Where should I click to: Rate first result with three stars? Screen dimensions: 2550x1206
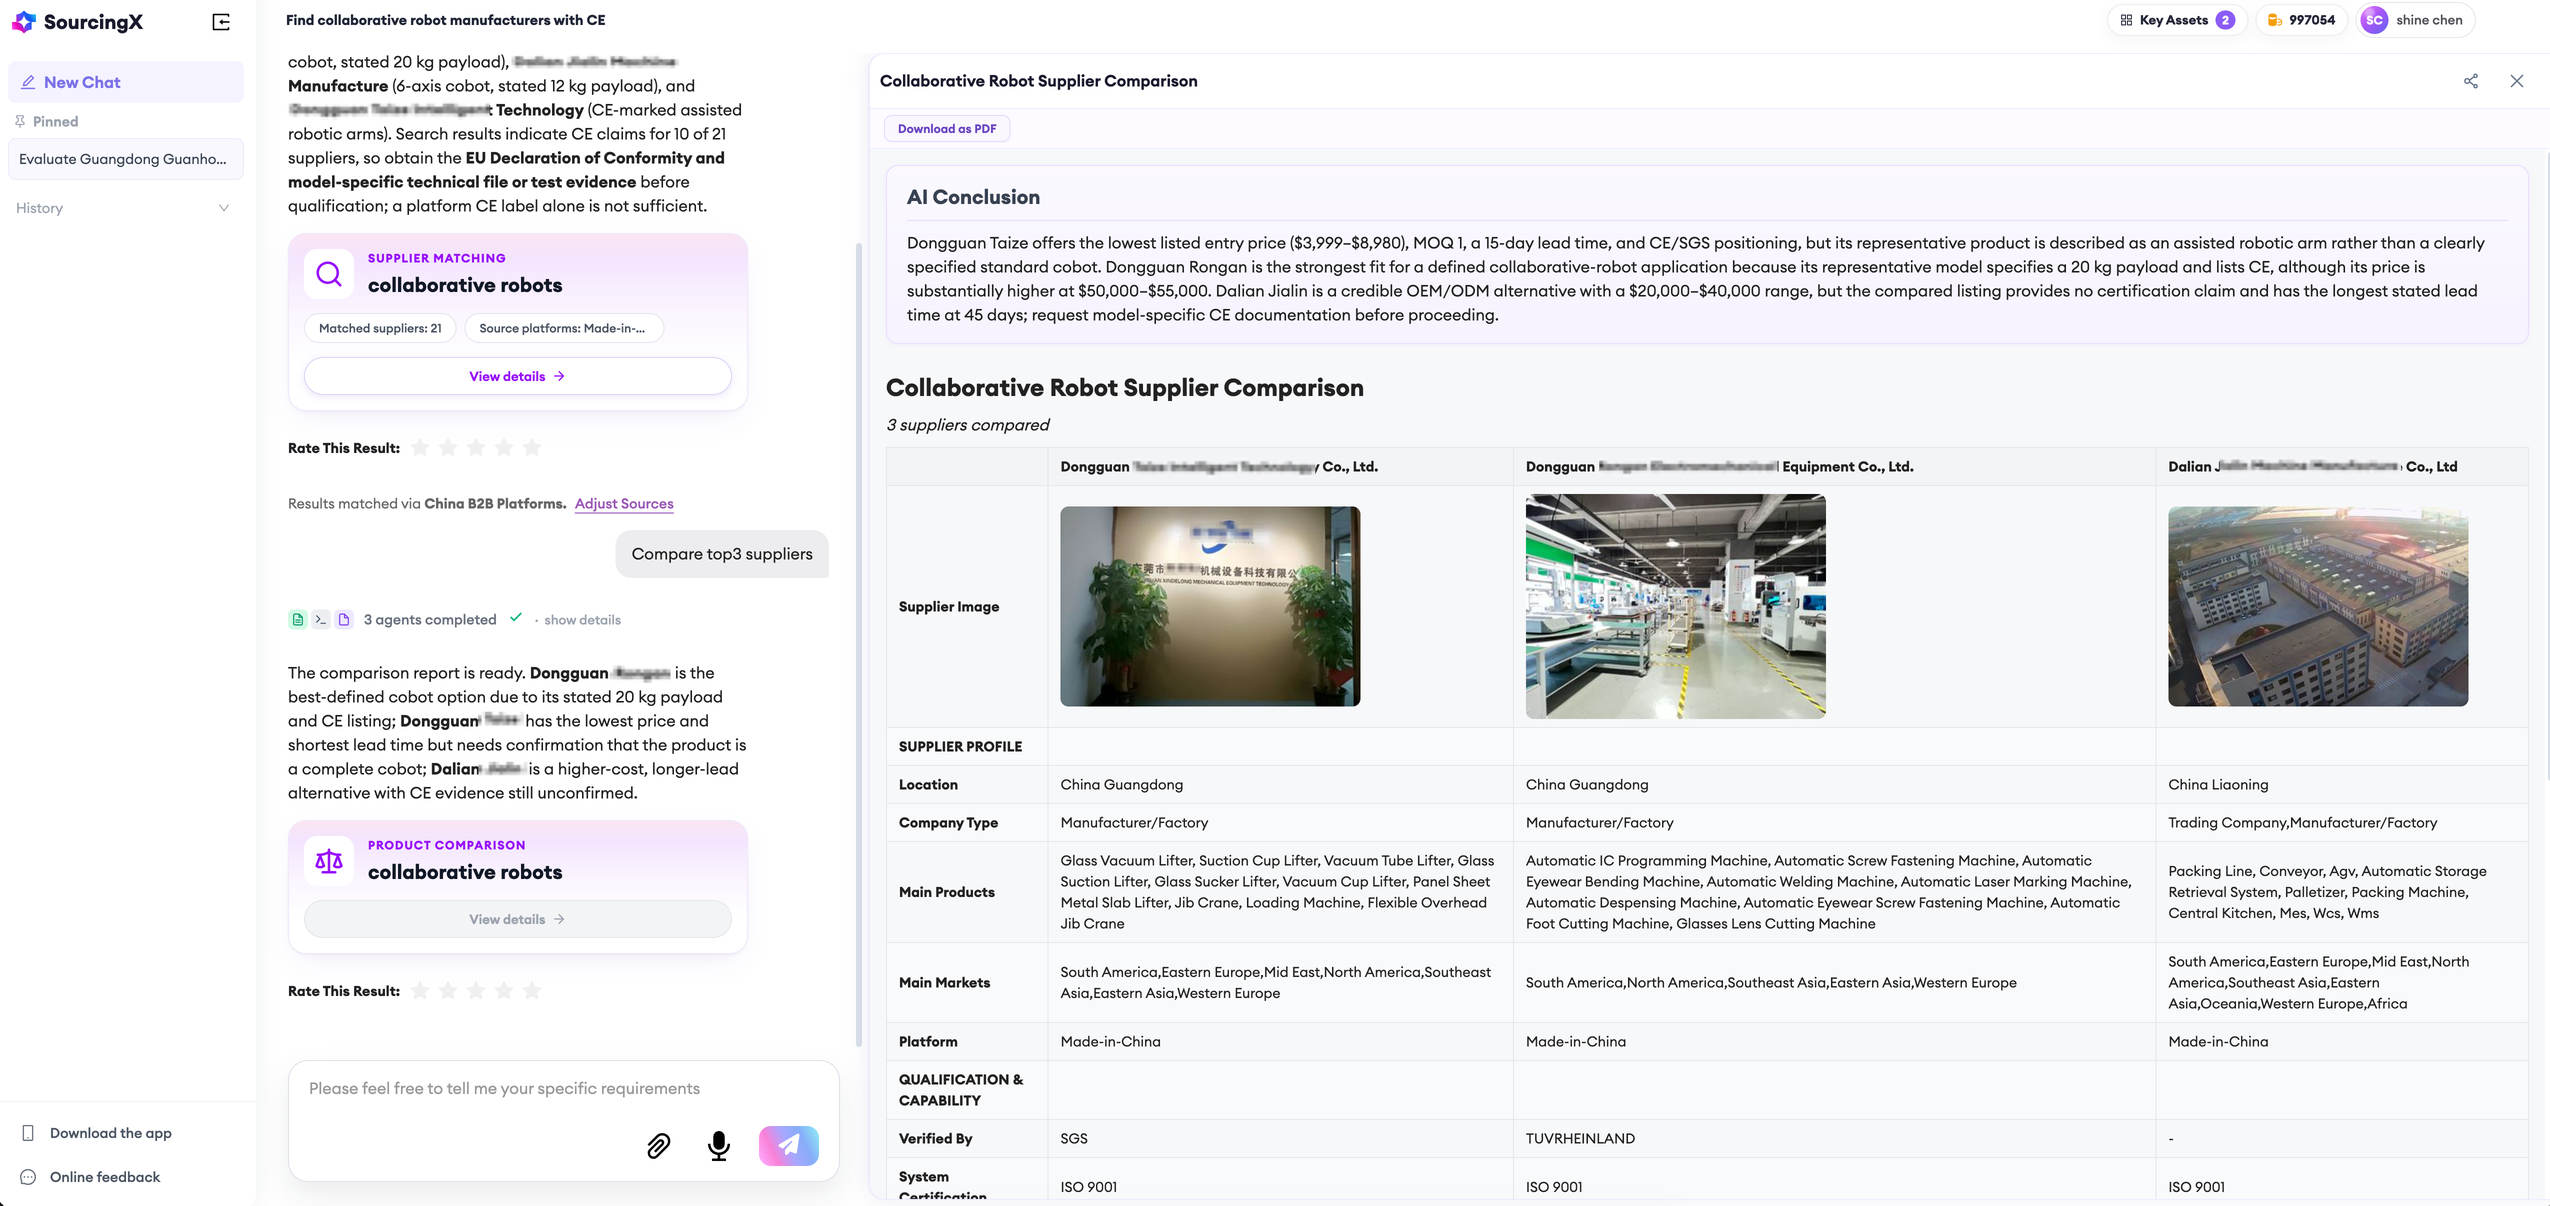(476, 448)
